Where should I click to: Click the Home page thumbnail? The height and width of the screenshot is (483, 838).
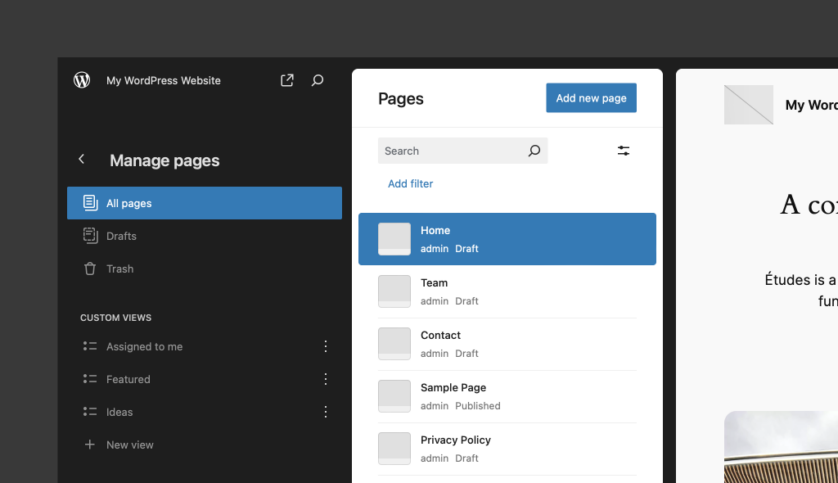point(394,239)
